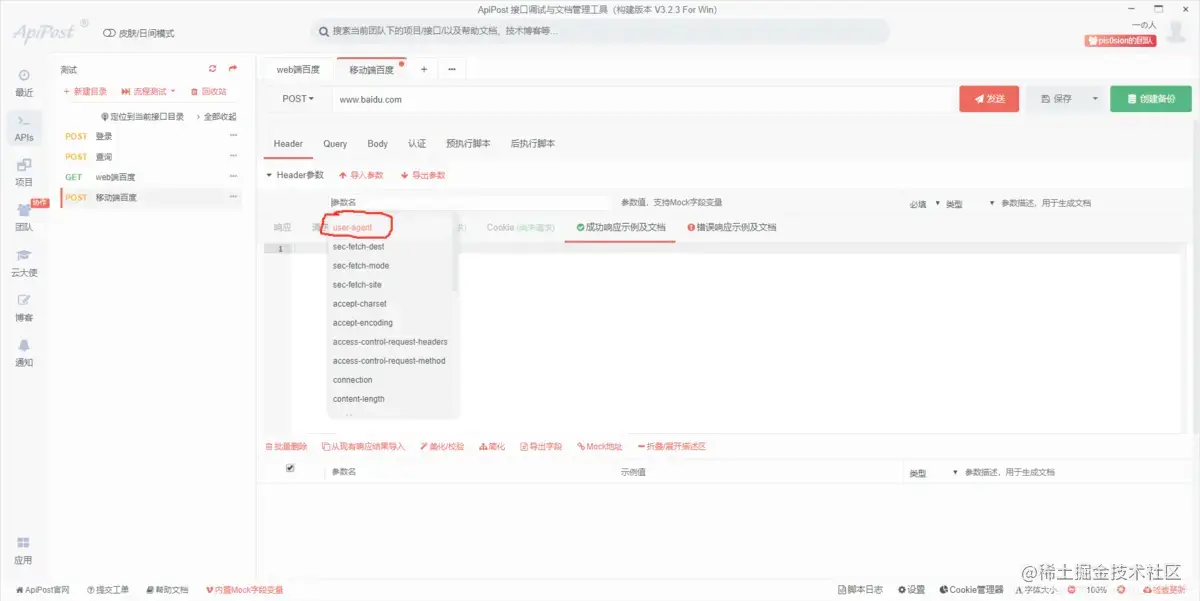Click the search magnifier icon

tap(324, 32)
